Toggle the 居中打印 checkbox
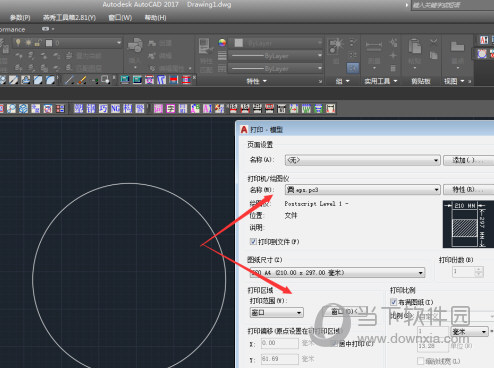The height and width of the screenshot is (368, 494). point(334,344)
